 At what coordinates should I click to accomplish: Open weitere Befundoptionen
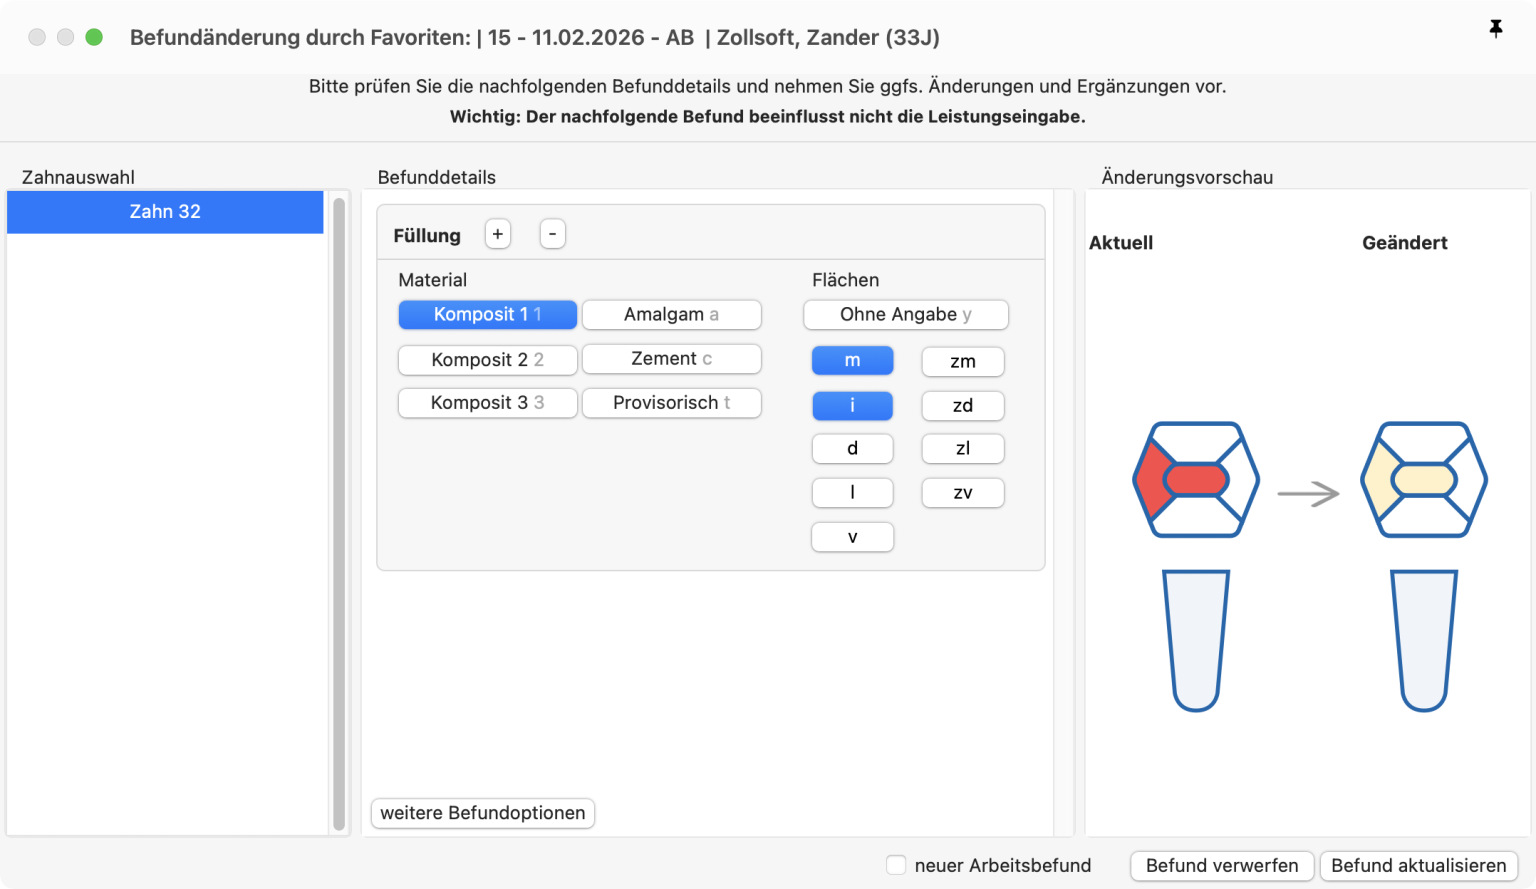(483, 813)
